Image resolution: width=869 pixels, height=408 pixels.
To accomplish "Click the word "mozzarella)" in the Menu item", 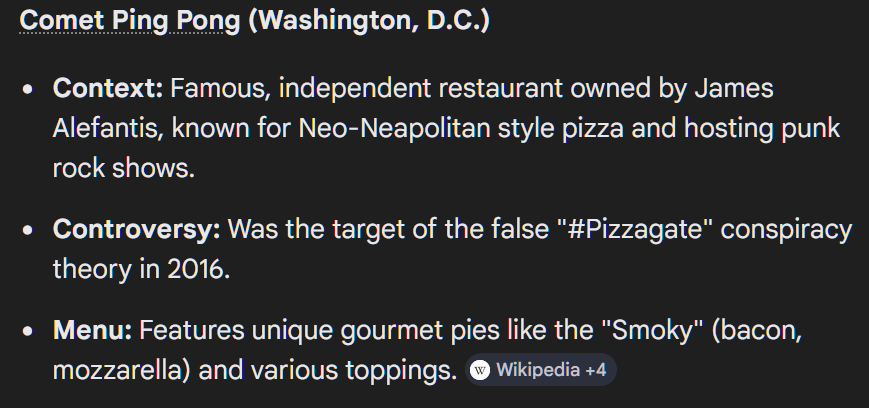I will click(x=121, y=370).
